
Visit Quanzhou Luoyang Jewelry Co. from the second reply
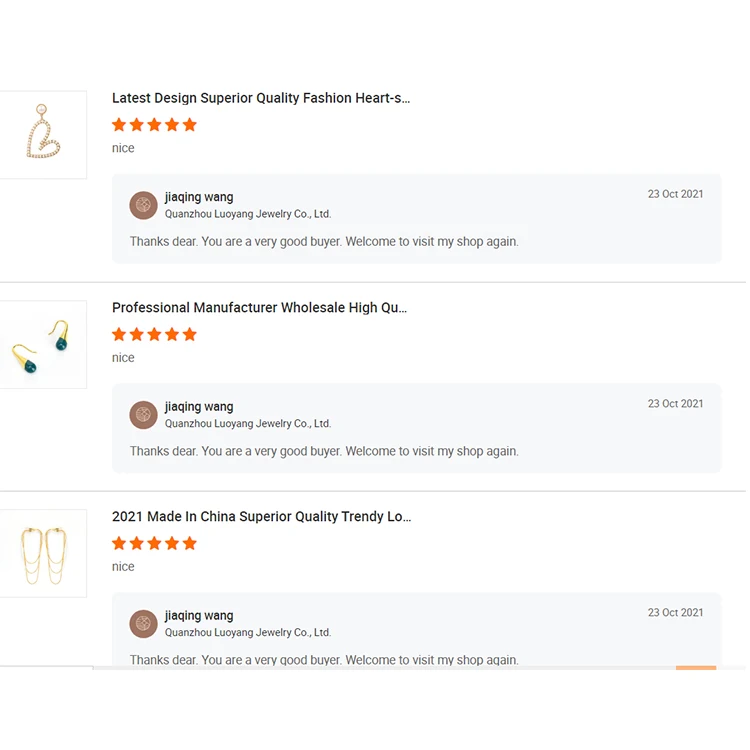click(247, 424)
